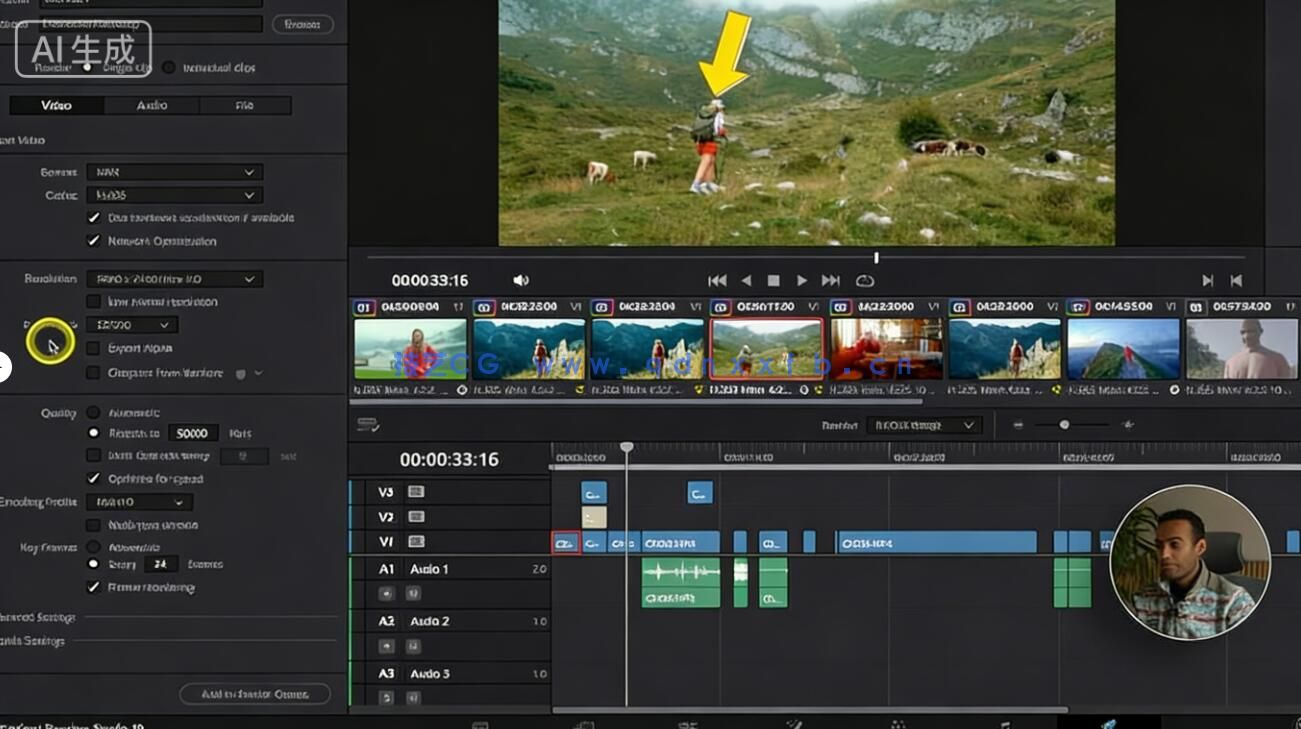1301x729 pixels.
Task: Toggle the Network Optimization checkbox
Action: (x=94, y=240)
